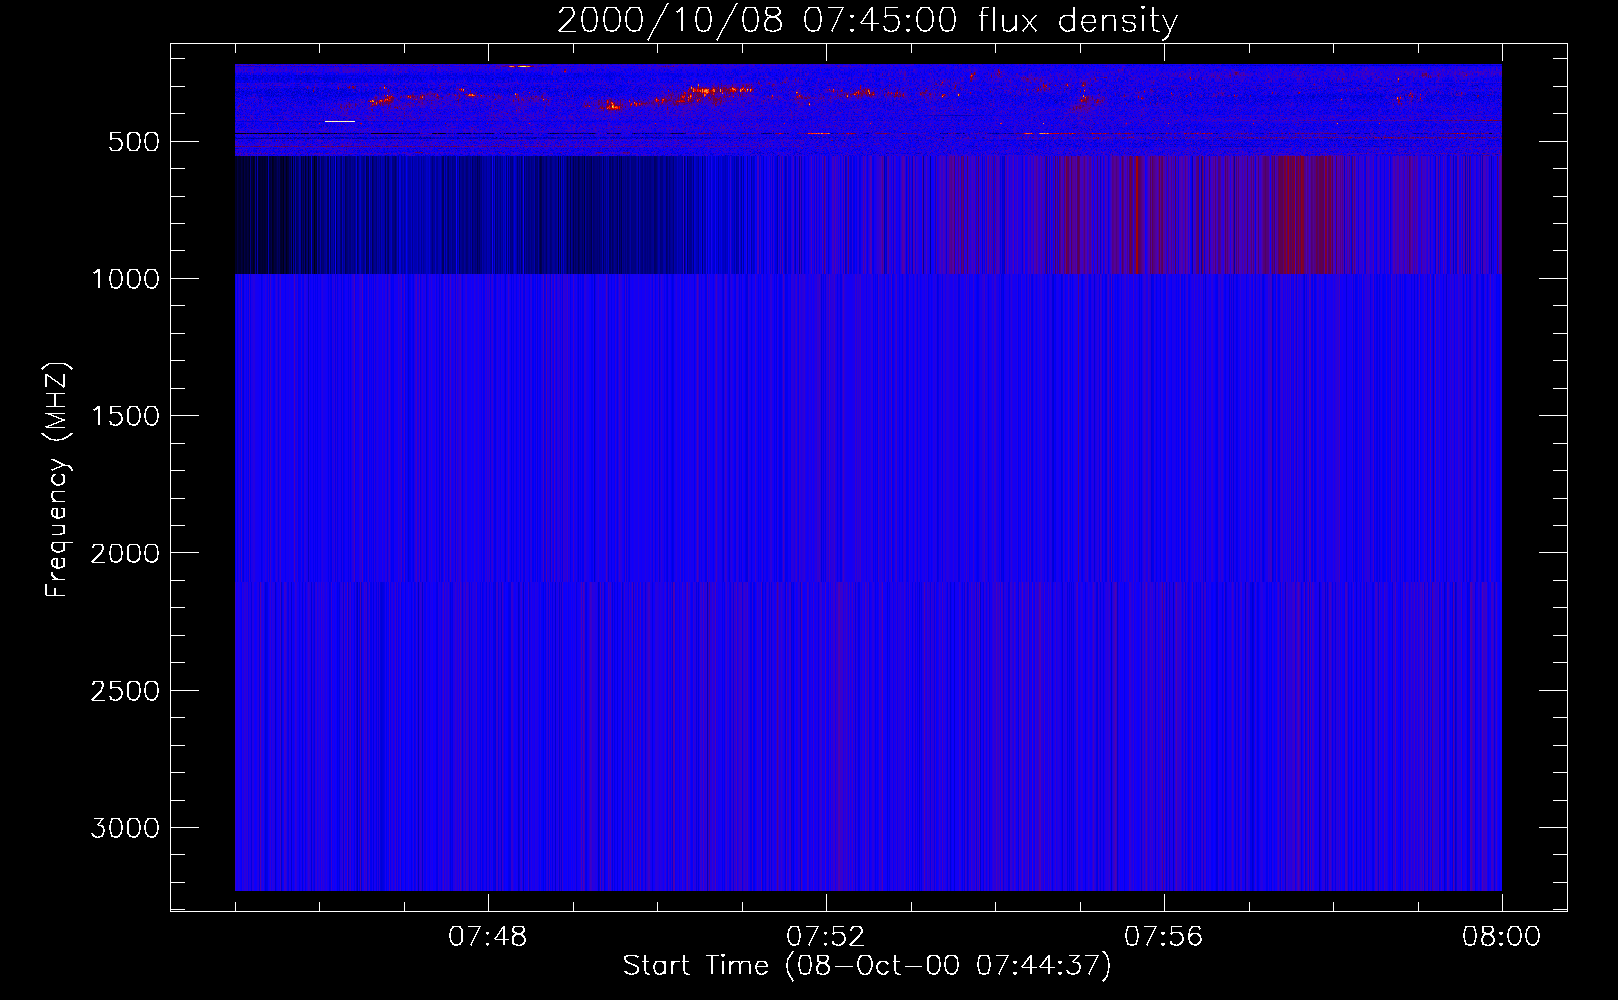Image resolution: width=1618 pixels, height=1000 pixels.
Task: Click the 500 frequency tick label
Action: coord(134,142)
